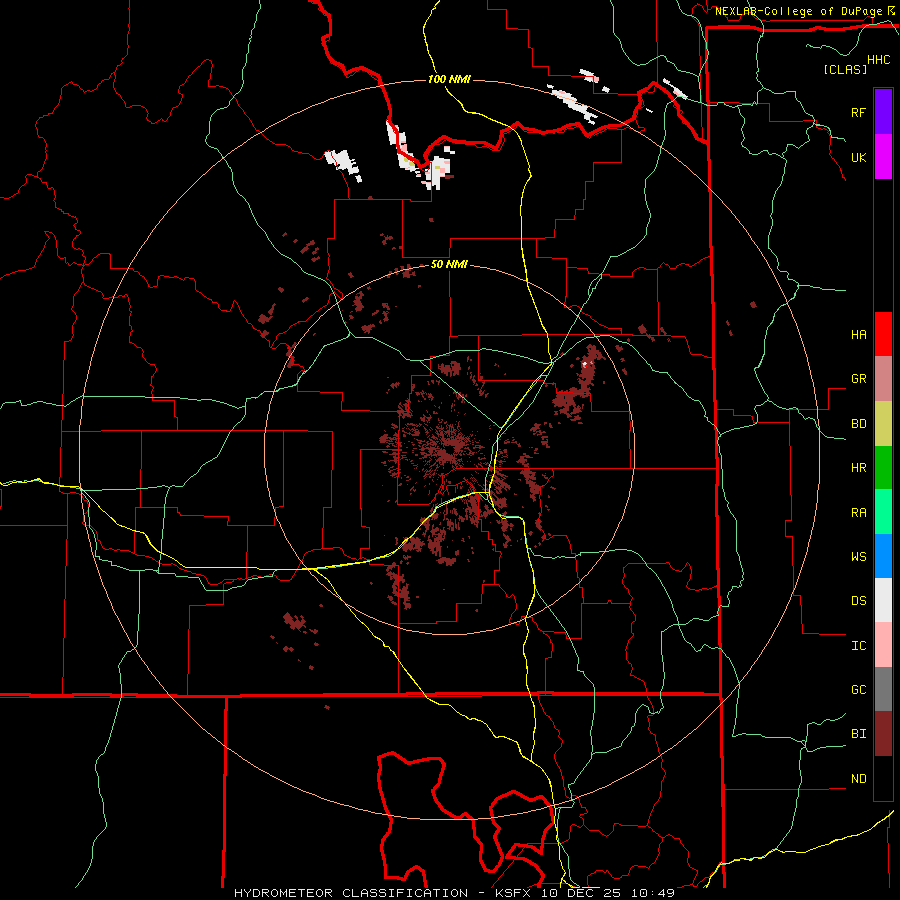Click the IC pink legend swatch
Screen dimensions: 900x900
tap(883, 645)
